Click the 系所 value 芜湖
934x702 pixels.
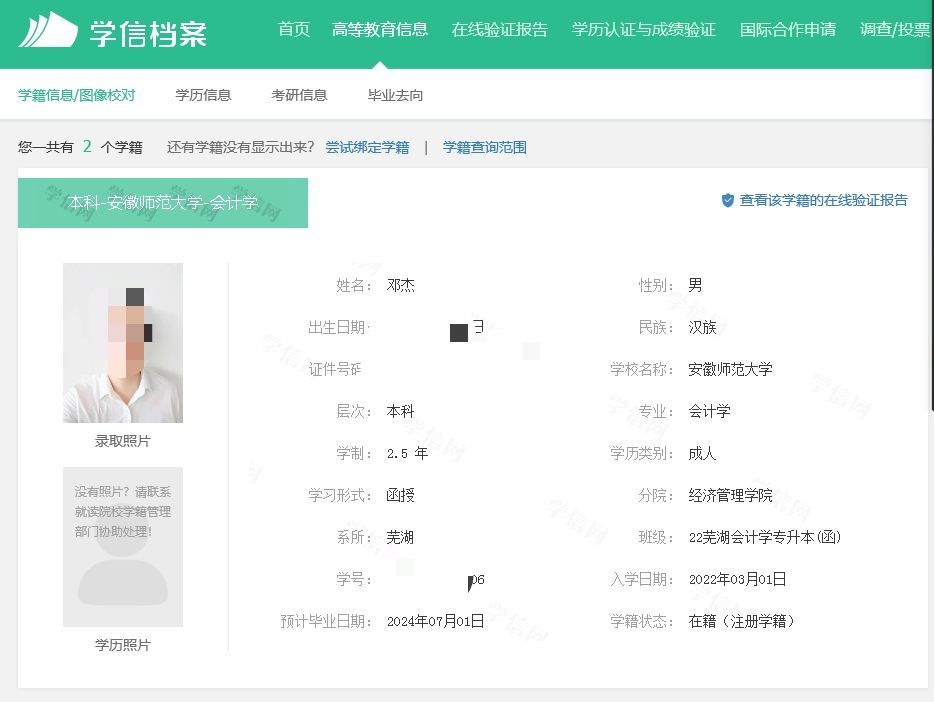400,538
